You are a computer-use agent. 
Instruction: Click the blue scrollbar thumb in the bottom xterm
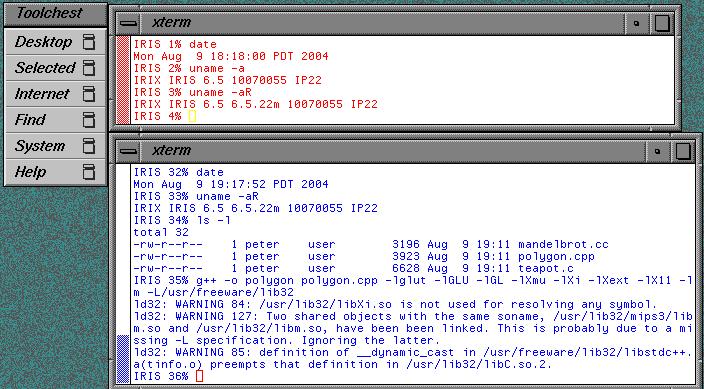tap(122, 359)
